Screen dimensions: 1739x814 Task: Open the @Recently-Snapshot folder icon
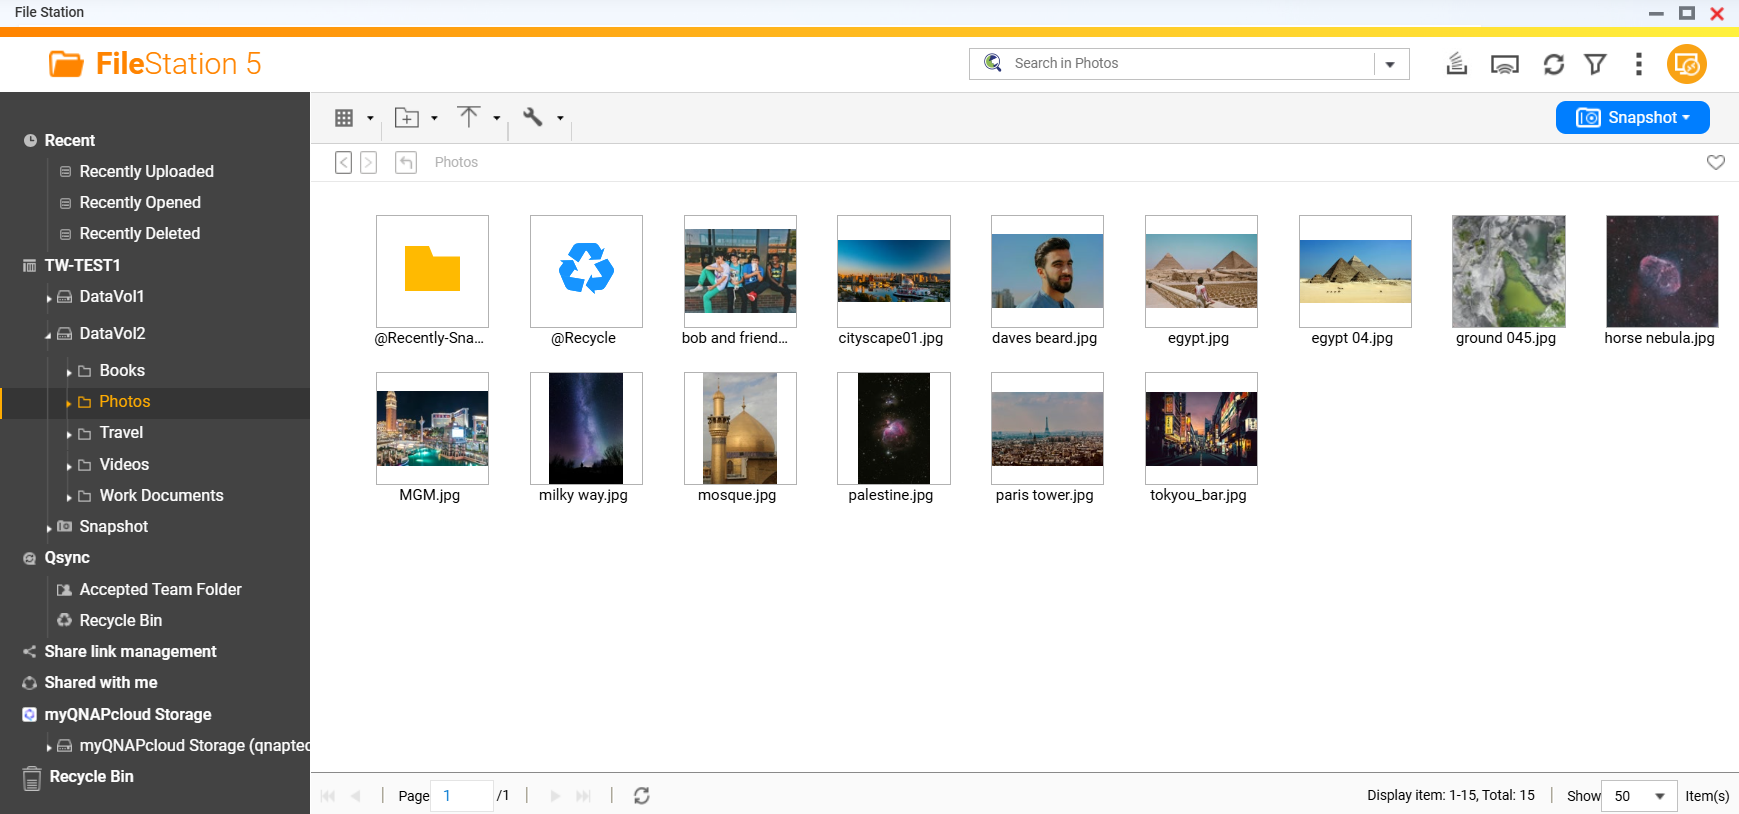pyautogui.click(x=432, y=271)
